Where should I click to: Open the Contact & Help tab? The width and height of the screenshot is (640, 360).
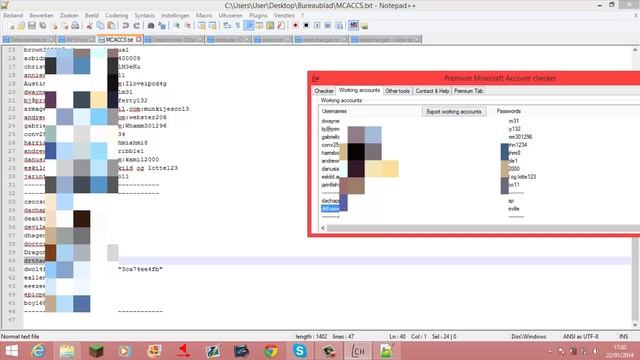point(432,91)
